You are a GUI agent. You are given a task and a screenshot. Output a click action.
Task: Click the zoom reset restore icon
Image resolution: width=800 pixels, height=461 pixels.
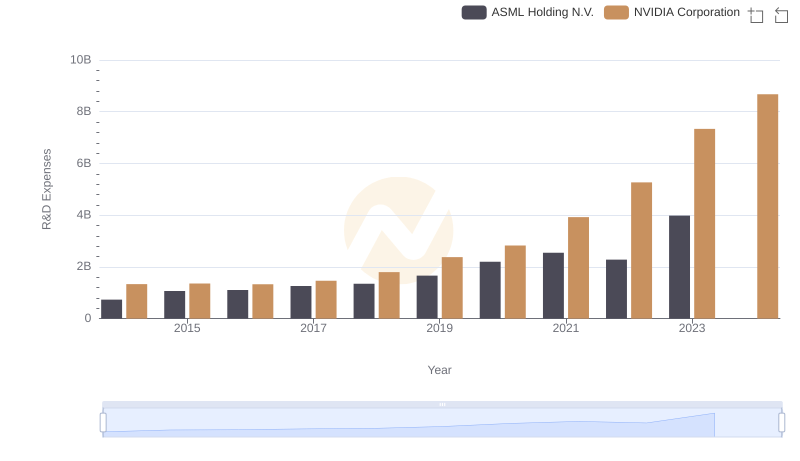(x=781, y=15)
